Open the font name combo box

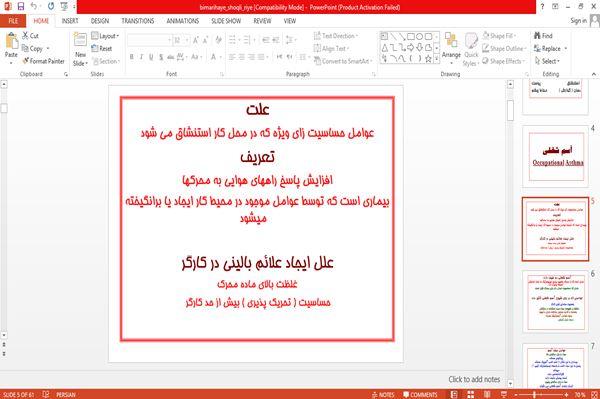click(x=149, y=40)
